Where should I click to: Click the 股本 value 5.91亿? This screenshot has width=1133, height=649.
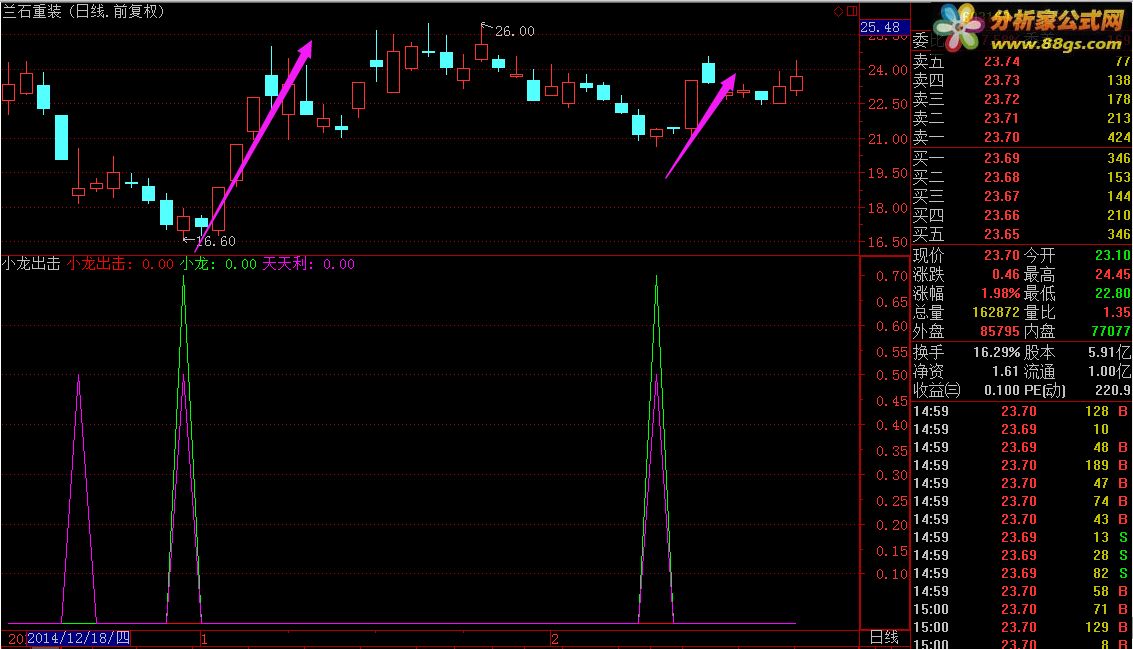point(1110,352)
